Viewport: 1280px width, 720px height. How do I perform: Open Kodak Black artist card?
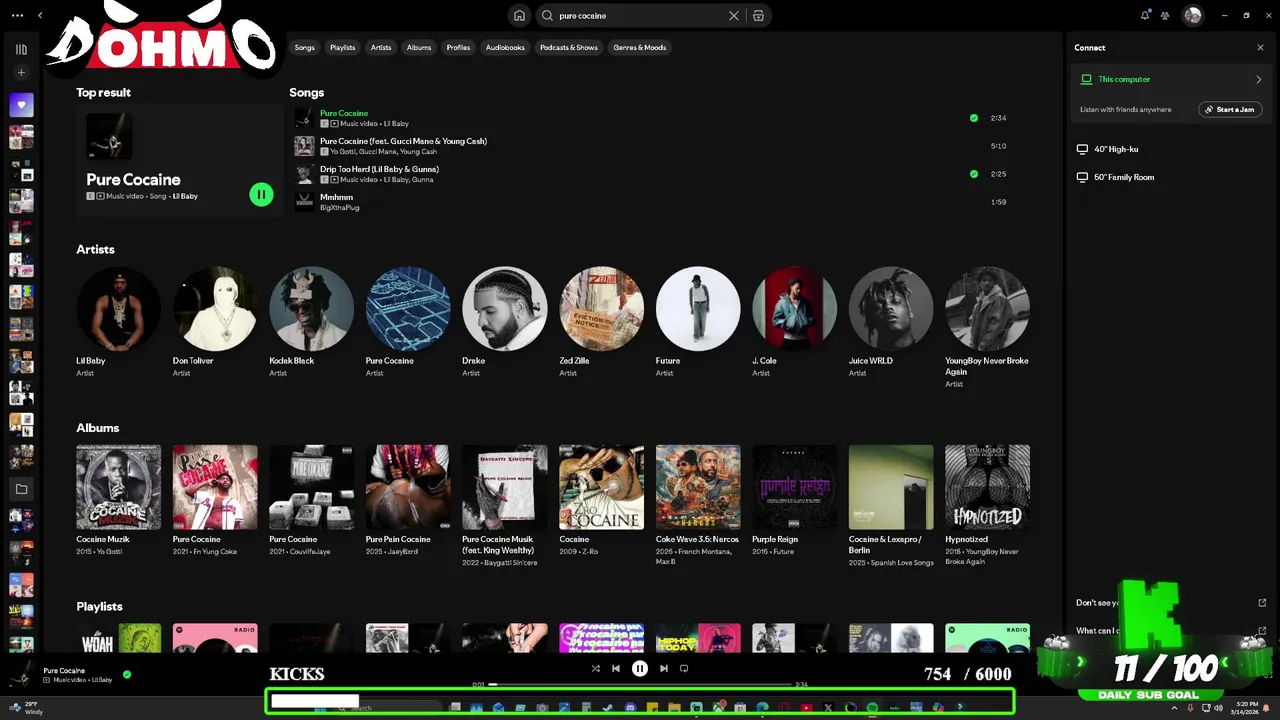311,322
